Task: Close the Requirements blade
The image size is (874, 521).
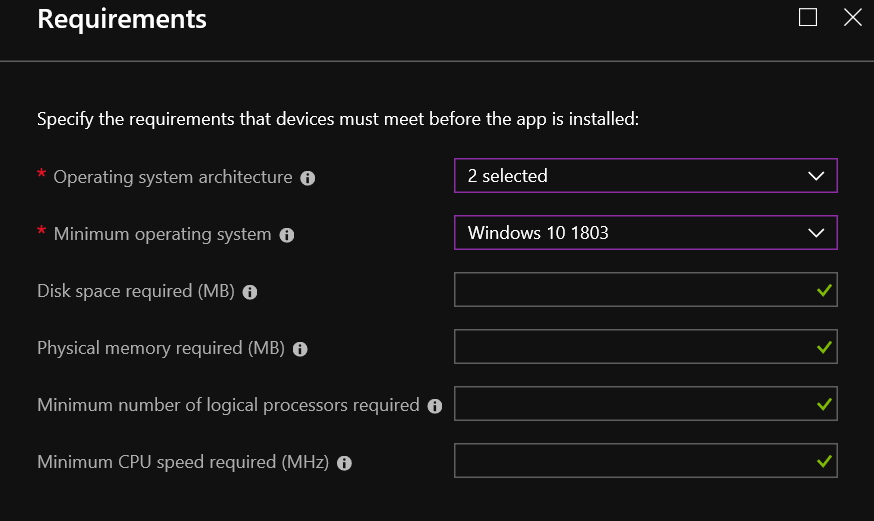Action: [853, 17]
